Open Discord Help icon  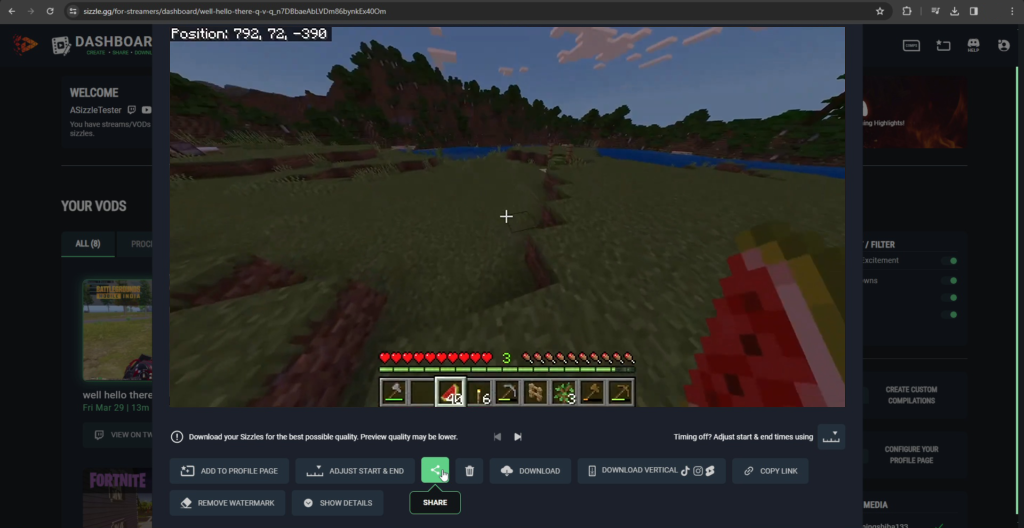click(973, 45)
